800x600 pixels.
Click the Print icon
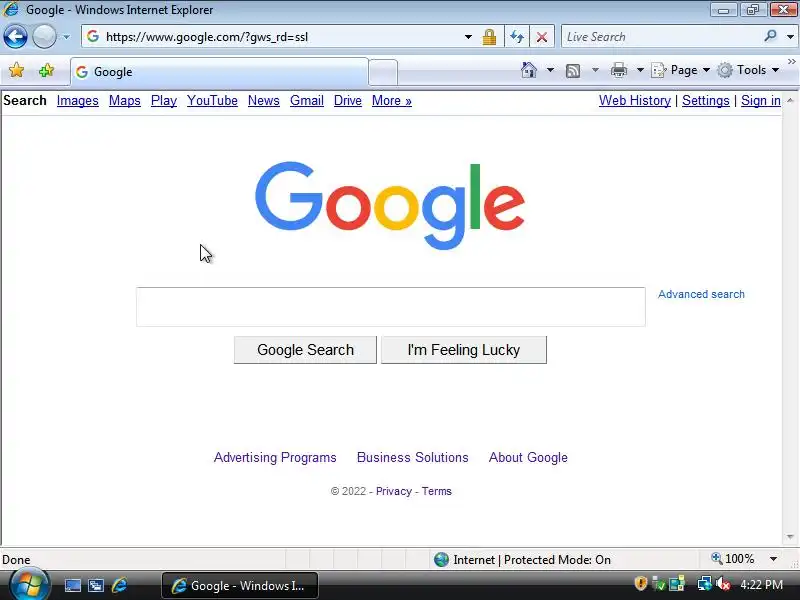tap(618, 70)
